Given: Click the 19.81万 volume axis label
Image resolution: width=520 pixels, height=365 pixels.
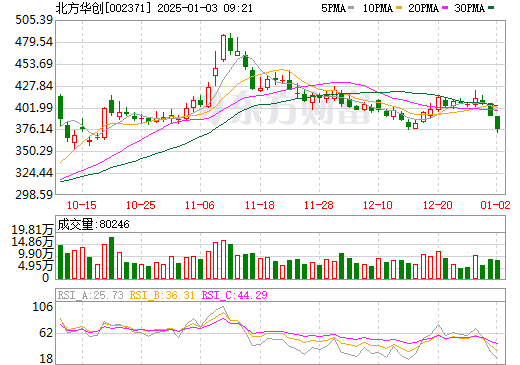Looking at the screenshot, I should point(32,230).
